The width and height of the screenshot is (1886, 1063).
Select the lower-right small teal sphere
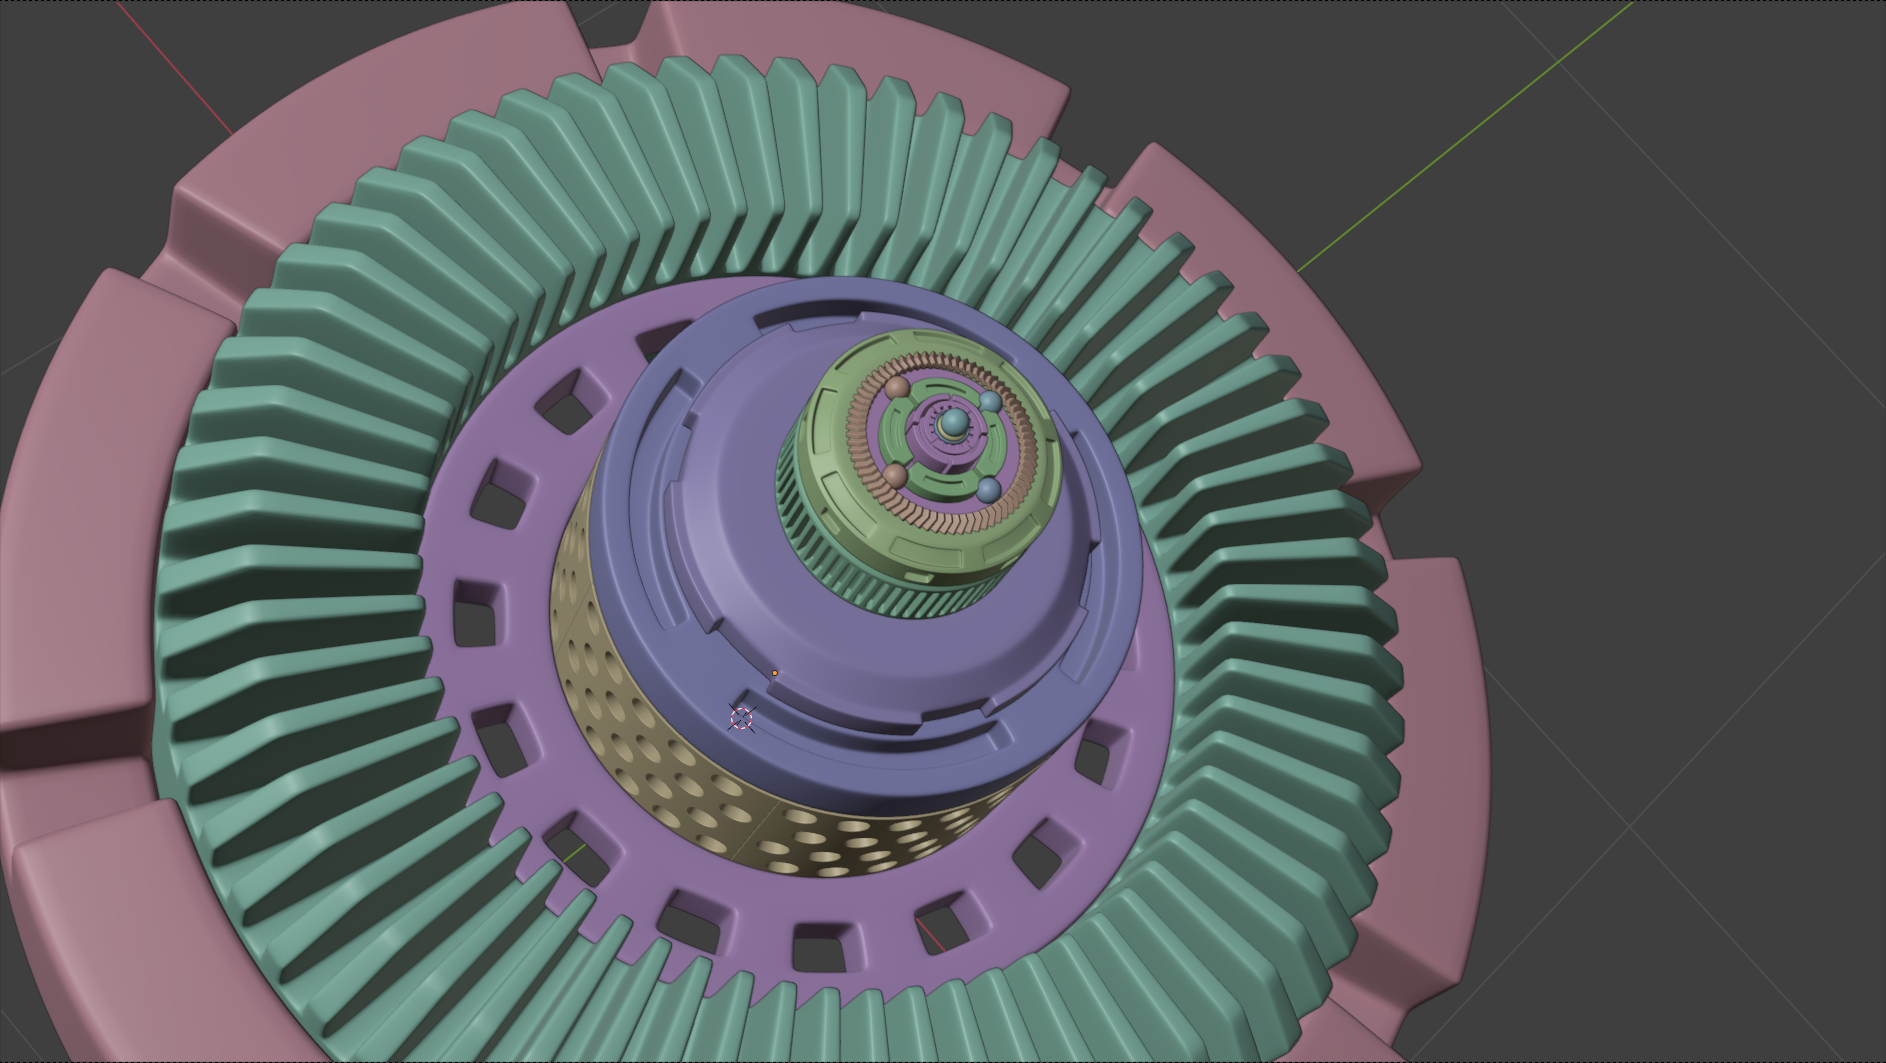[988, 490]
